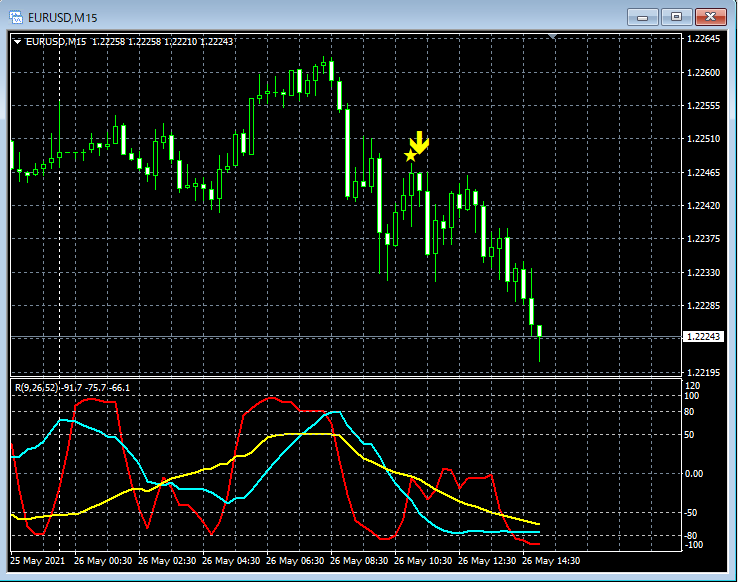Select the current price label 1.22243

click(703, 337)
